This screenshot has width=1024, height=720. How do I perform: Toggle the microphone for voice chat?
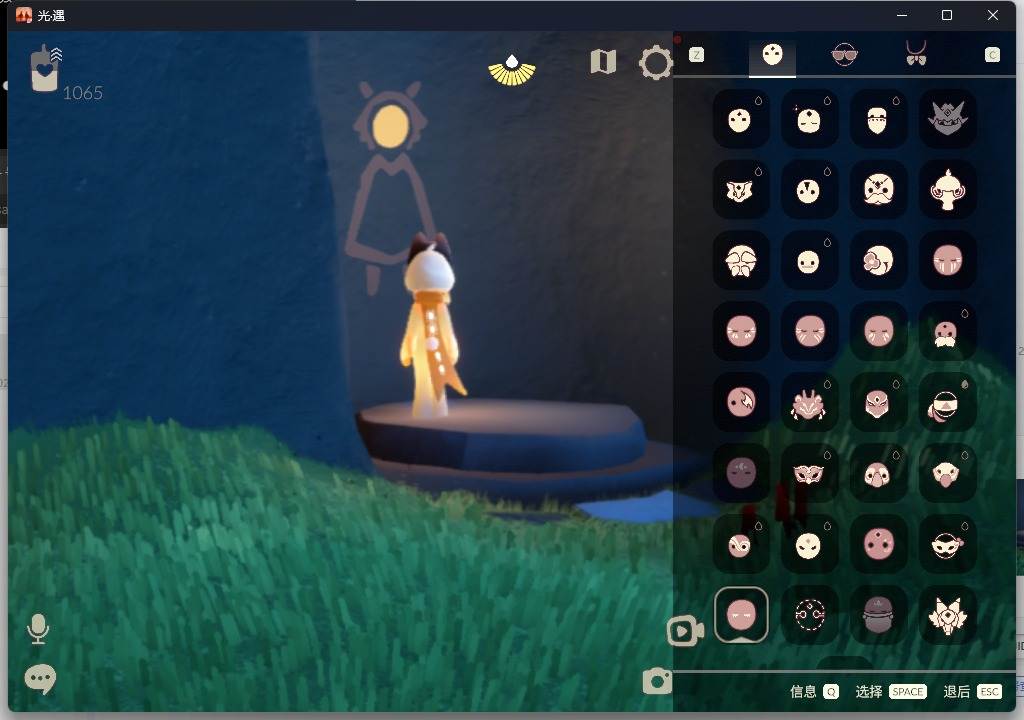coord(38,629)
